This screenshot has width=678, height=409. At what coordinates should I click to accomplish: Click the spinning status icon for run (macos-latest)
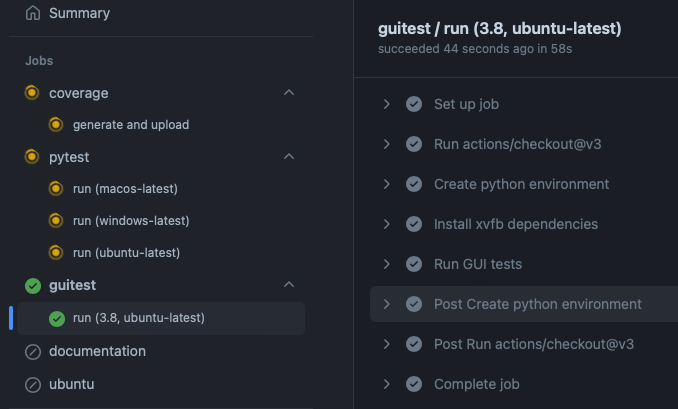tap(56, 189)
